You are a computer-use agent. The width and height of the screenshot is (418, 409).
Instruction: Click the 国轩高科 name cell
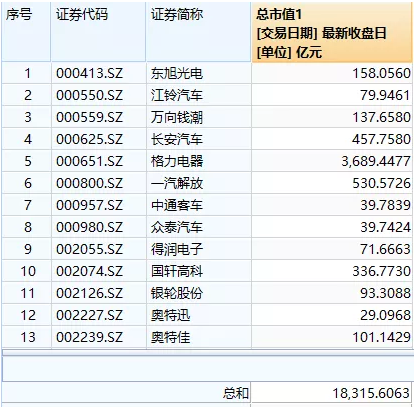pyautogui.click(x=199, y=271)
